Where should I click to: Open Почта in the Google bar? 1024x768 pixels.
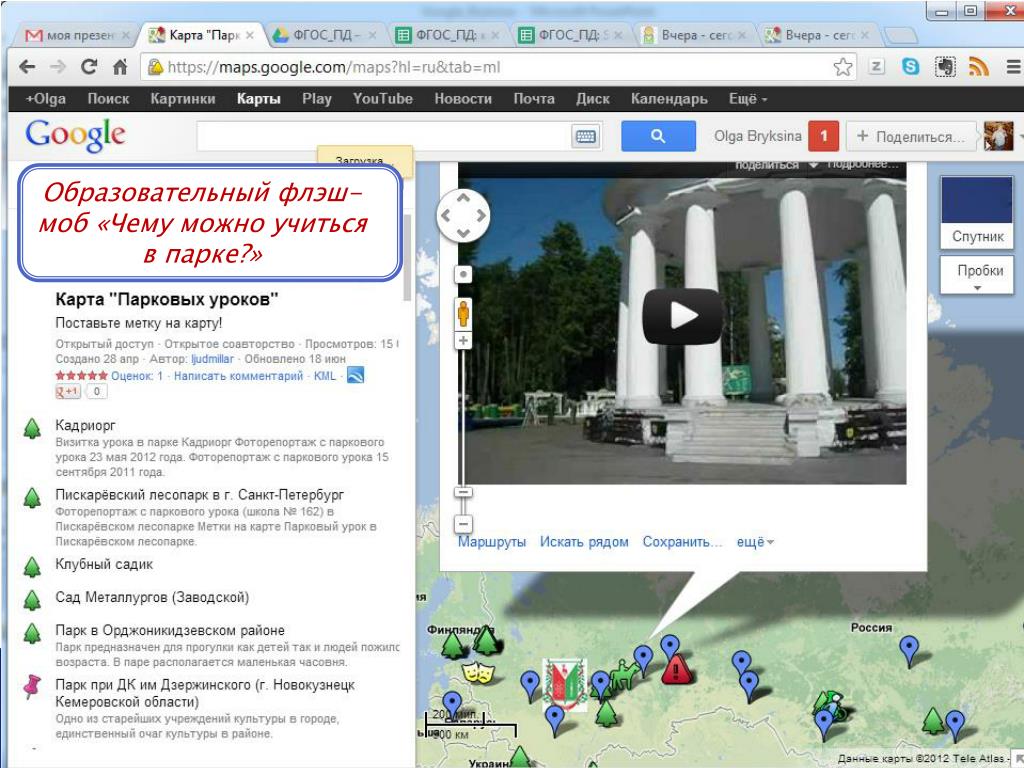pos(534,99)
